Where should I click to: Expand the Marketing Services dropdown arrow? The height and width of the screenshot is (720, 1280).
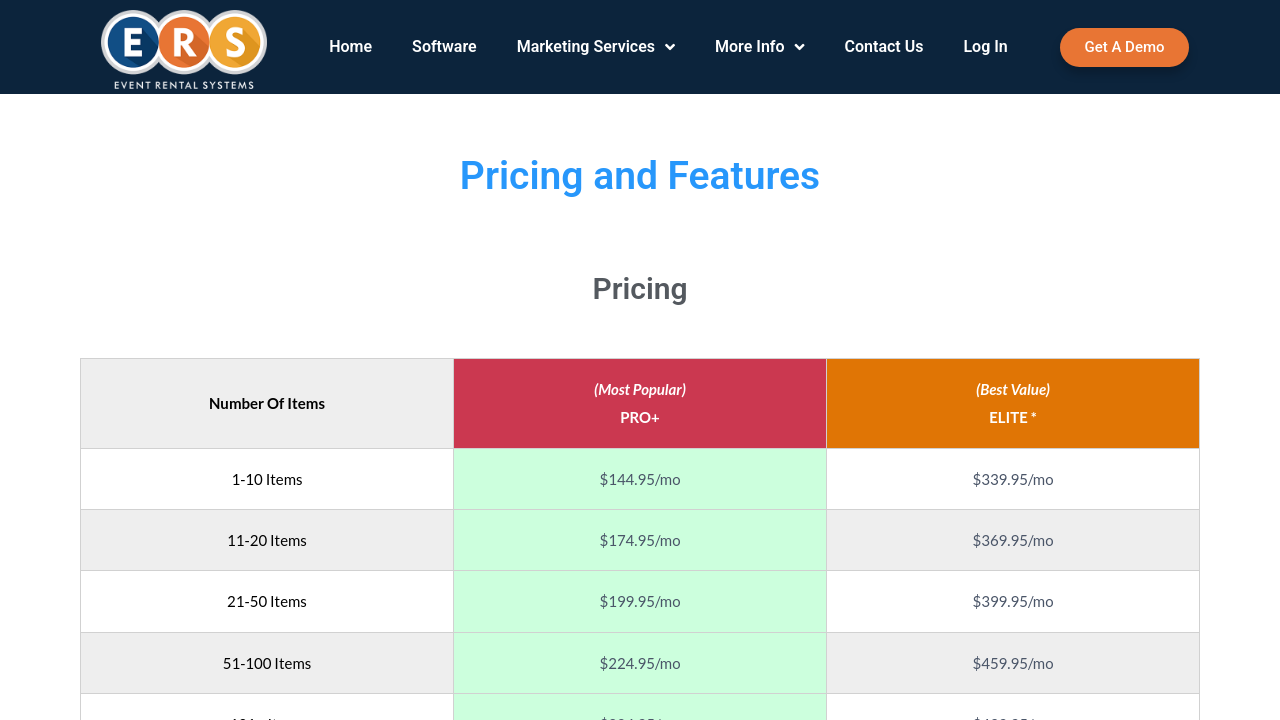[670, 47]
